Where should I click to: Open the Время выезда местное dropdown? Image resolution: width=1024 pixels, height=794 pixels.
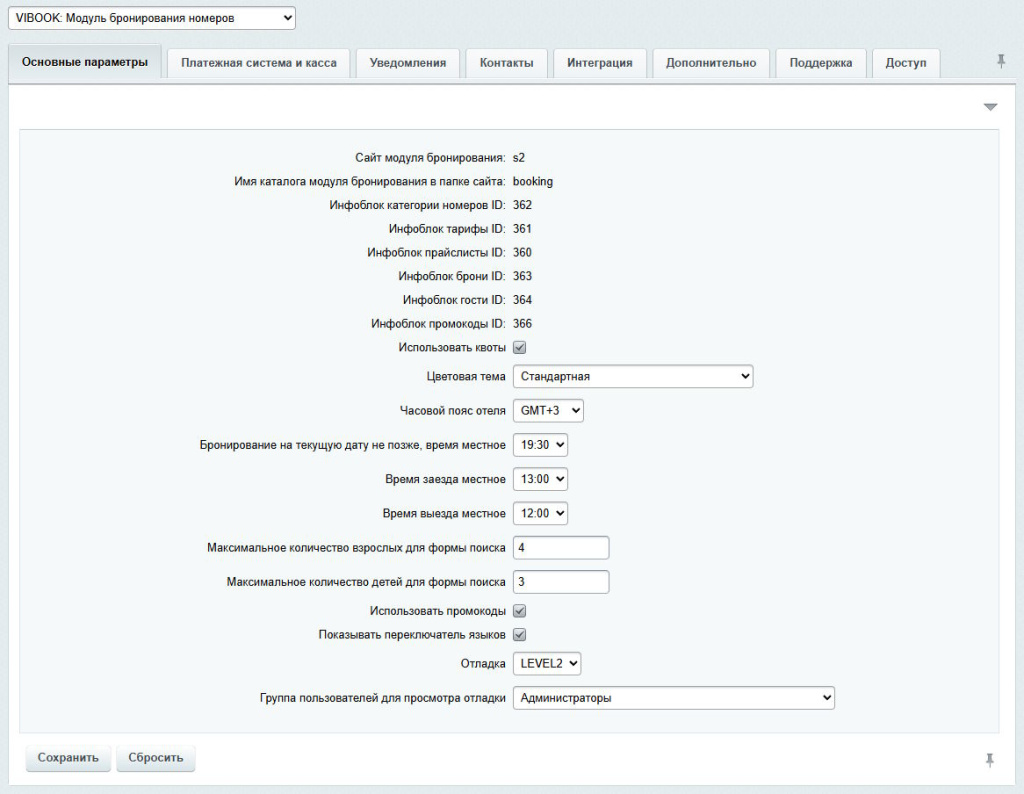pyautogui.click(x=540, y=513)
